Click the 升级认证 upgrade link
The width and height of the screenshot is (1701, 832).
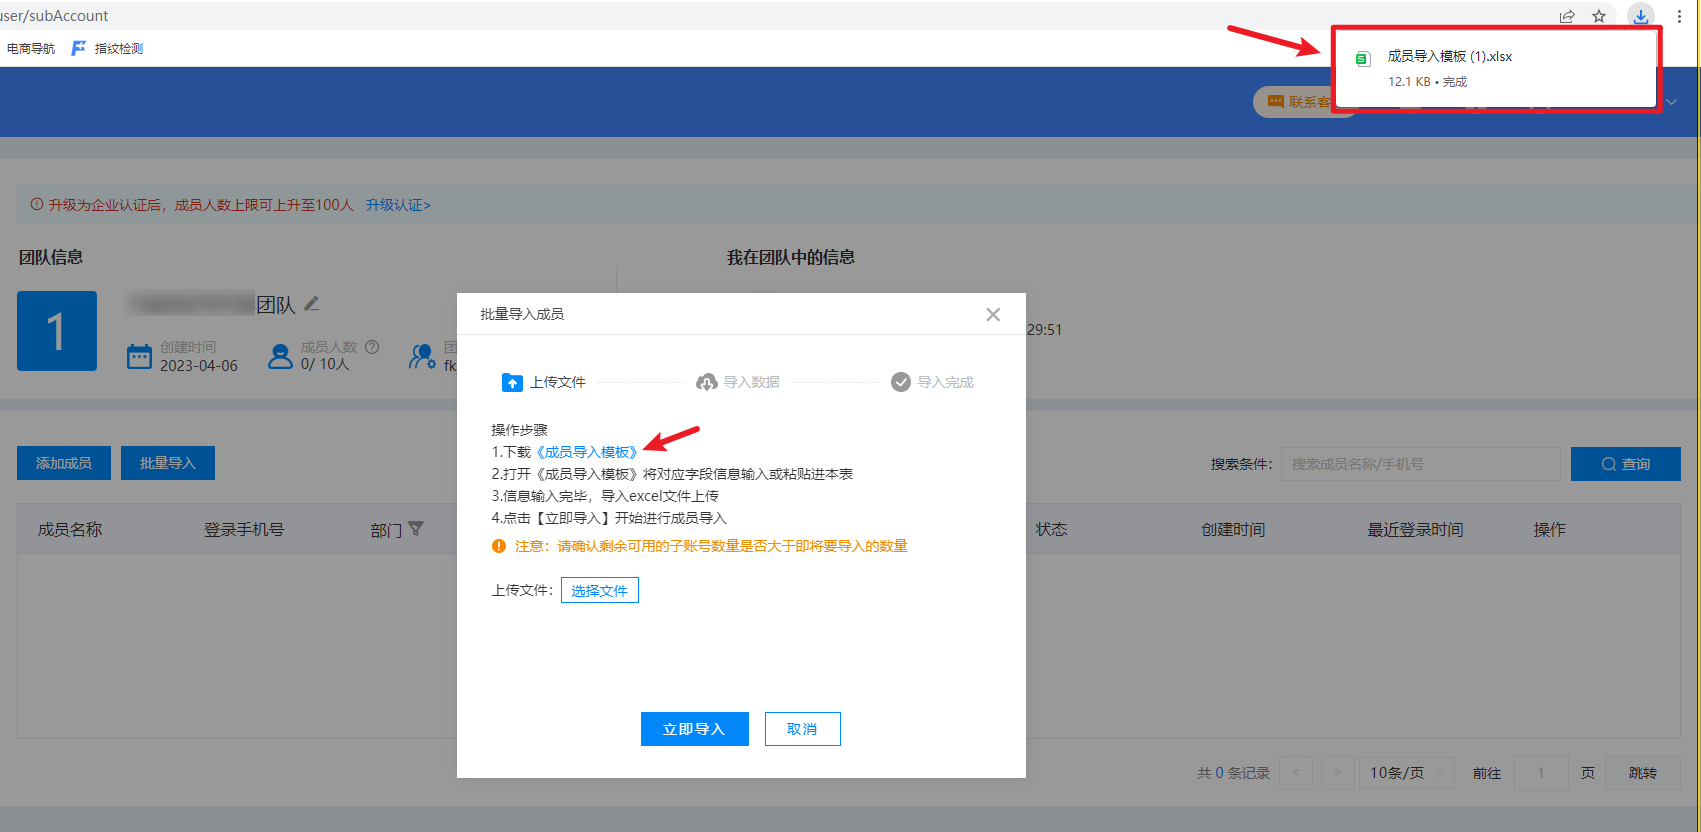pos(398,205)
